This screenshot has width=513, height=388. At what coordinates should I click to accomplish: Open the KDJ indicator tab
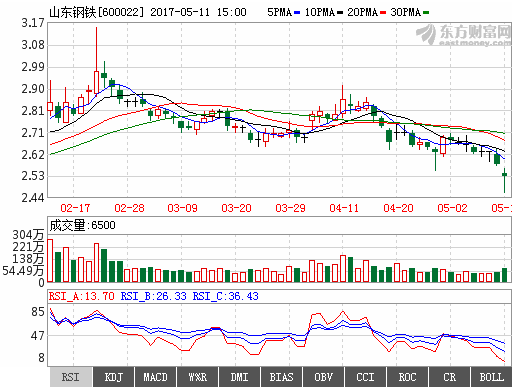pyautogui.click(x=114, y=377)
